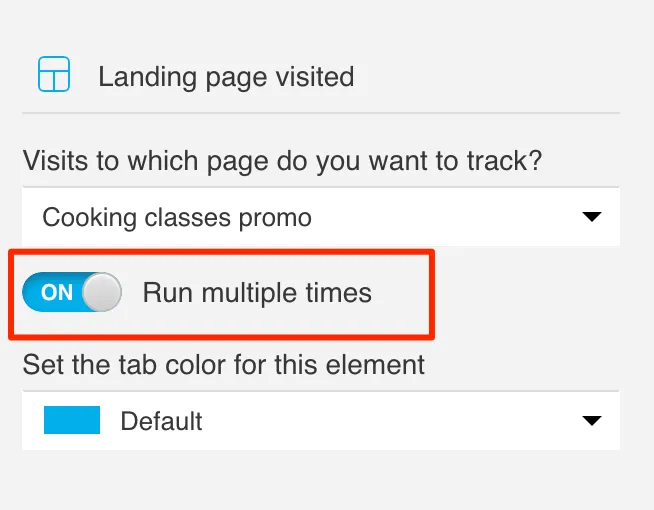This screenshot has width=654, height=510.
Task: Click the "Default" color option text
Action: pos(161,421)
